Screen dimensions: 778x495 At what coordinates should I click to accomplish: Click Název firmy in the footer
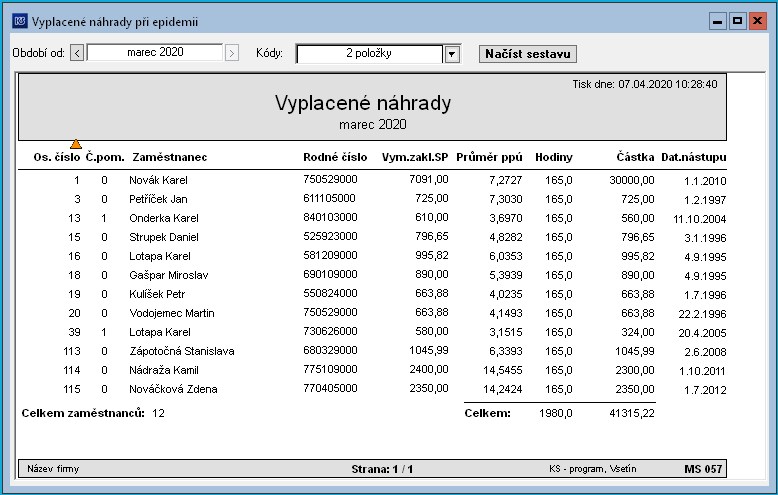(53, 469)
